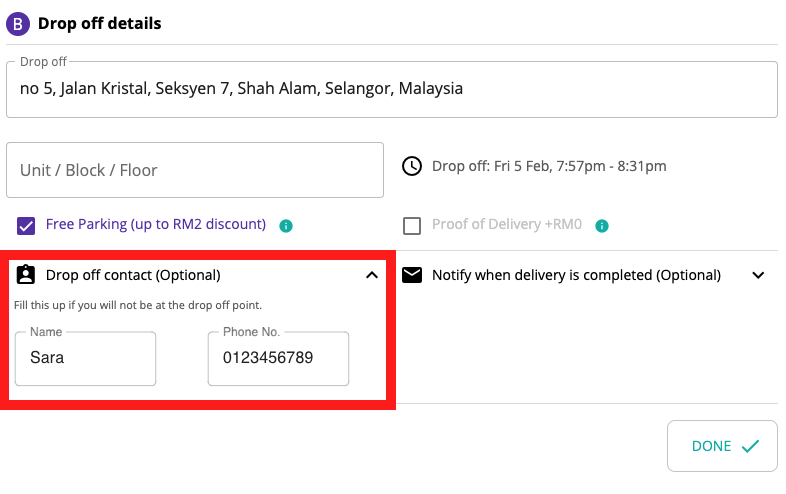Open Proof of Delivery info icon
The height and width of the screenshot is (494, 786).
[x=602, y=226]
